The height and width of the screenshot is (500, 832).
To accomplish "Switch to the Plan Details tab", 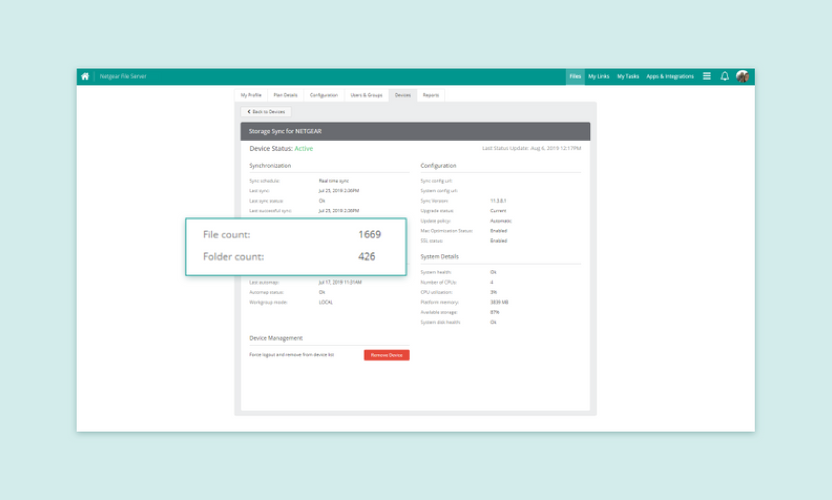I will [285, 95].
